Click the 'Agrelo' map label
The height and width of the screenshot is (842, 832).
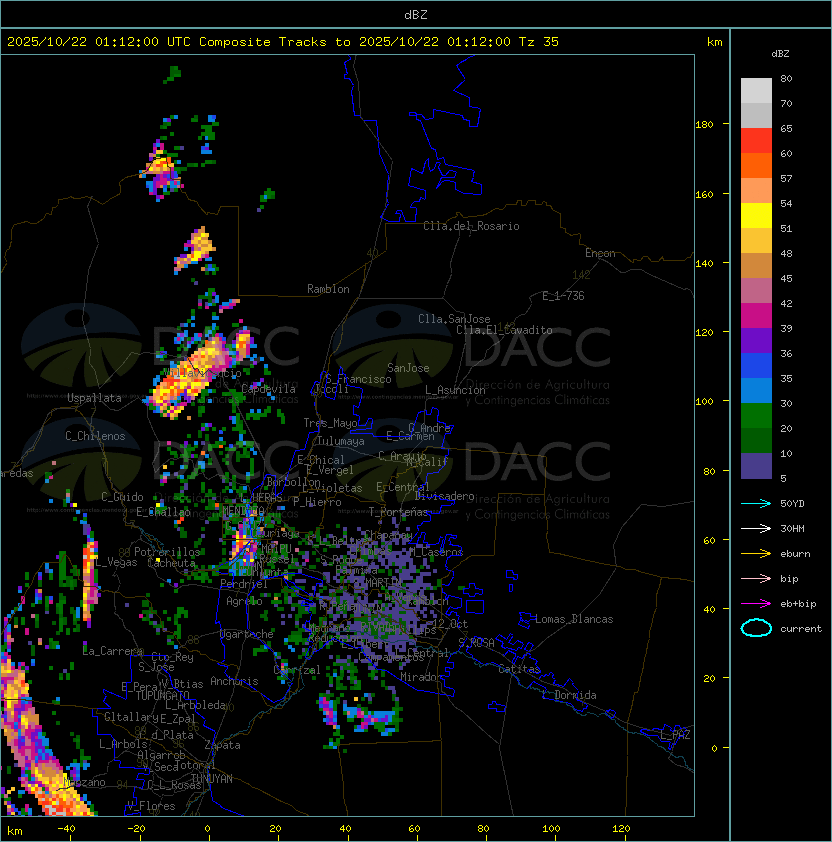point(244,601)
